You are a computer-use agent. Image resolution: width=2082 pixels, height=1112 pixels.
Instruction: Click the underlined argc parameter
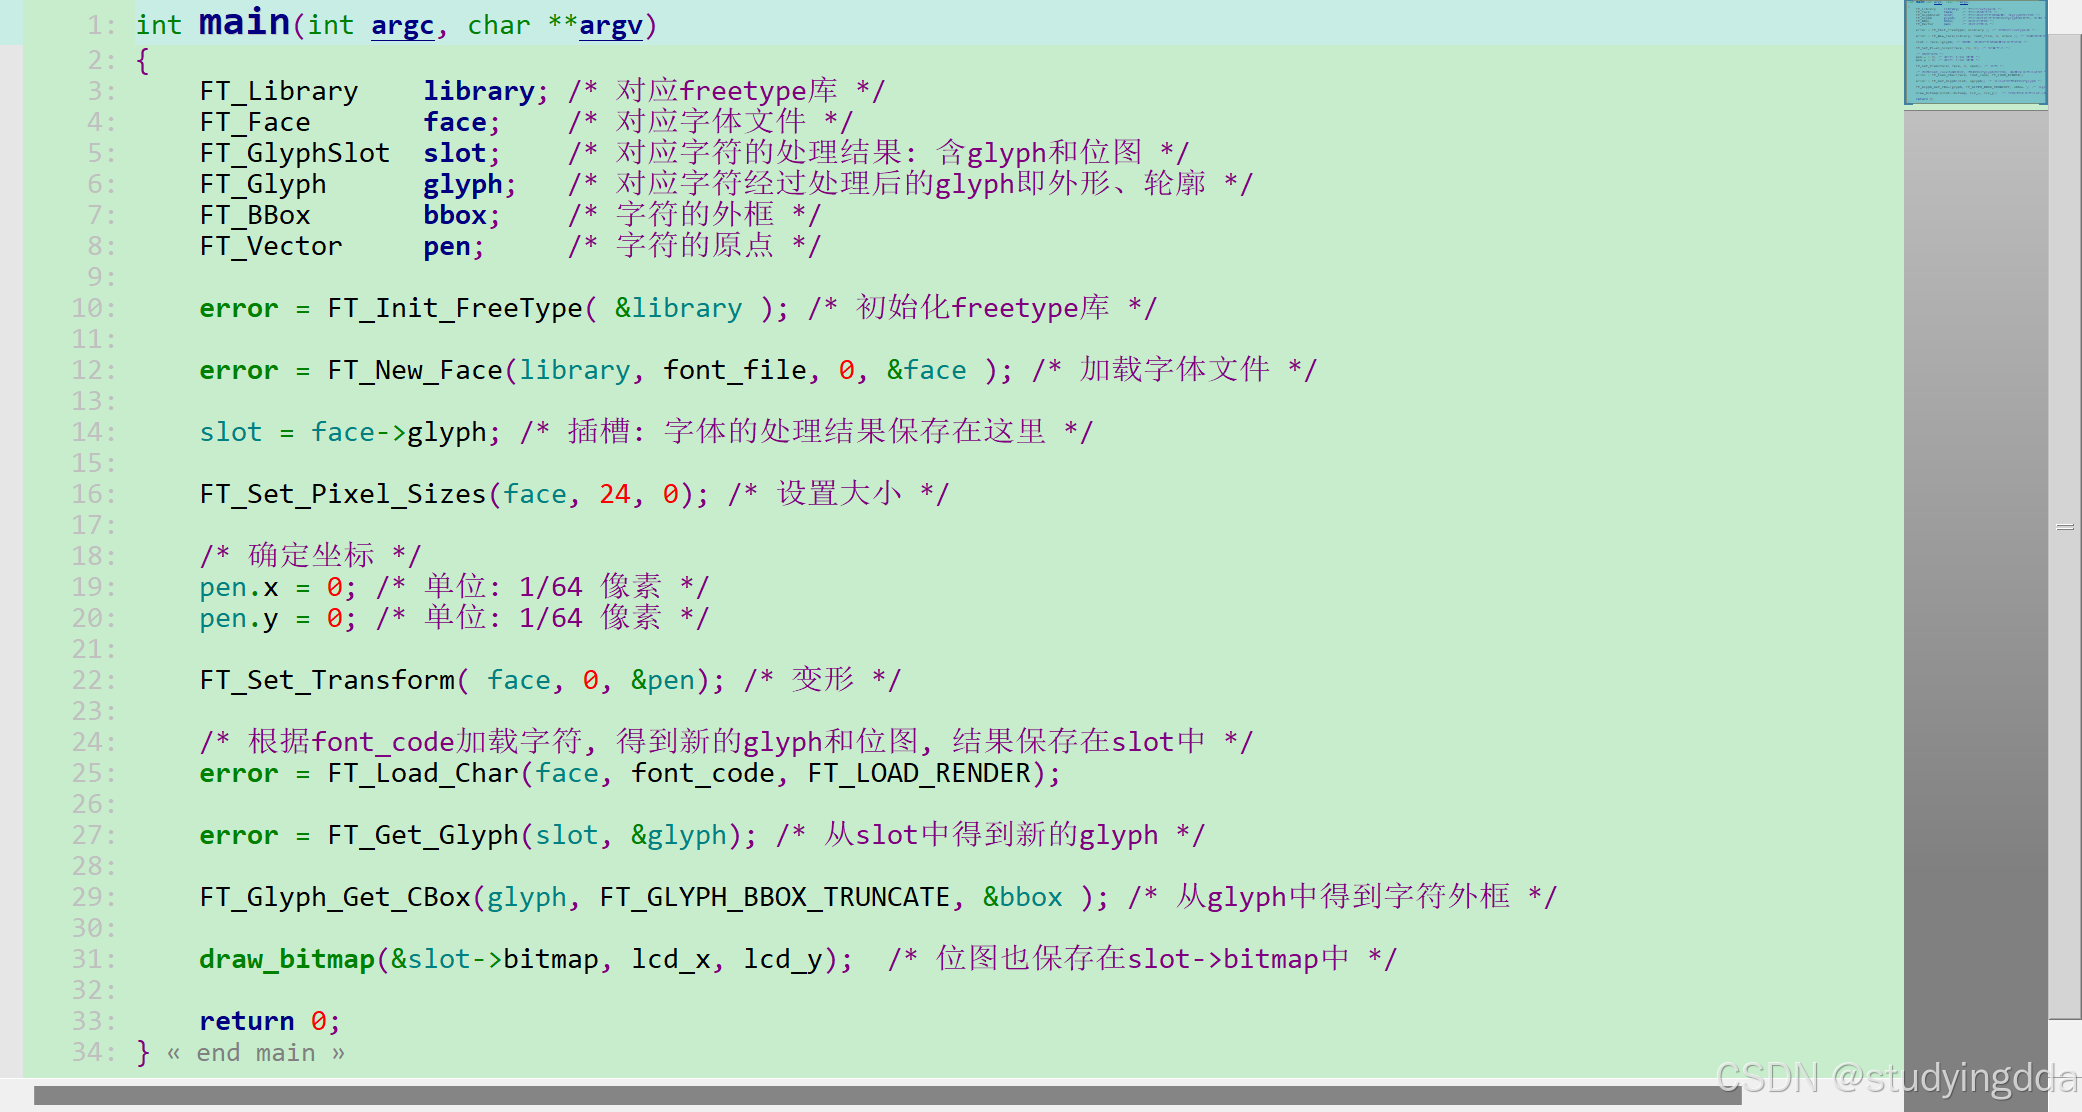point(402,26)
